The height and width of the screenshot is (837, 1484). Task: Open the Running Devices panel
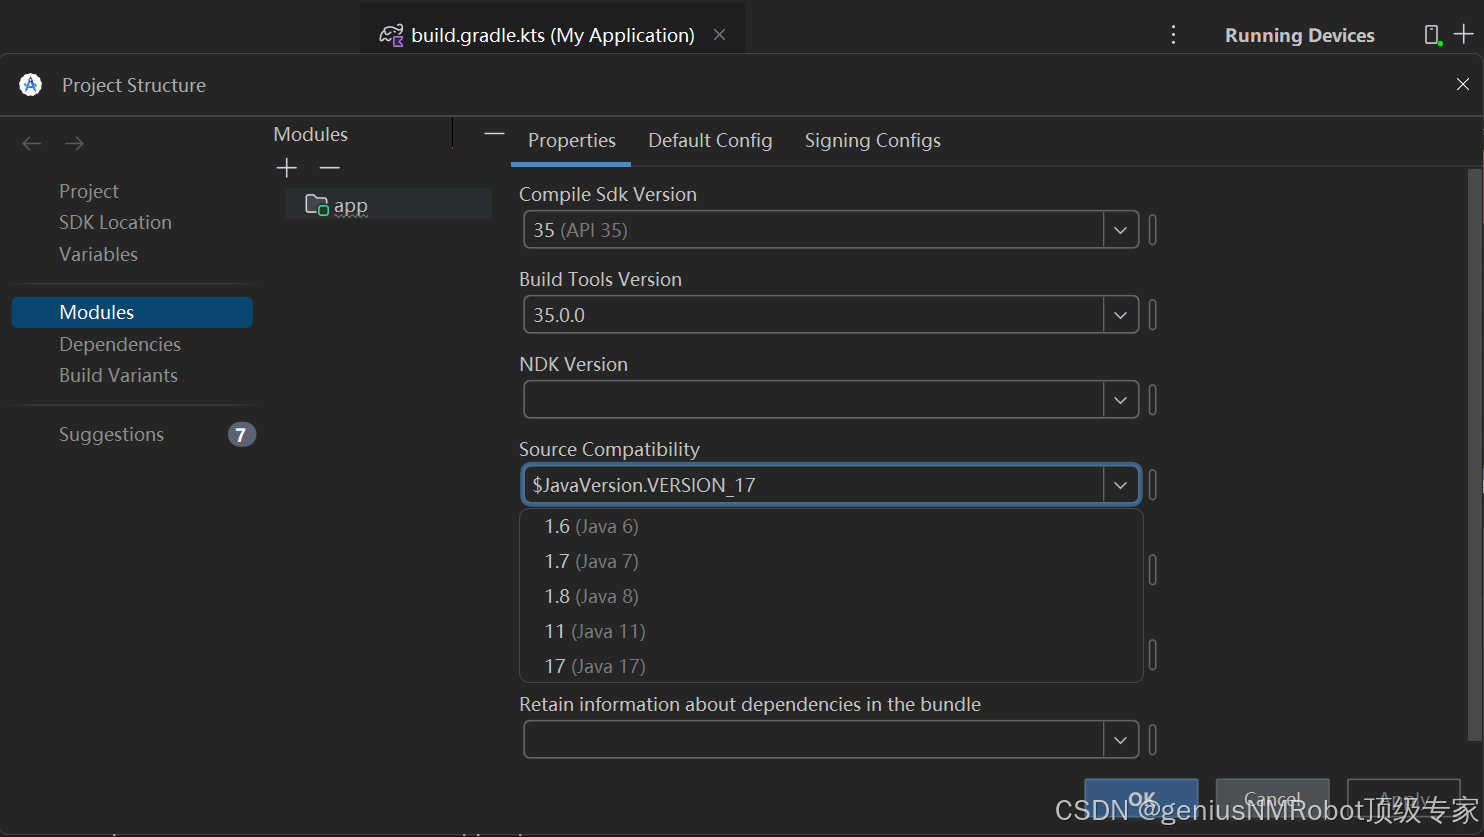tap(1299, 35)
